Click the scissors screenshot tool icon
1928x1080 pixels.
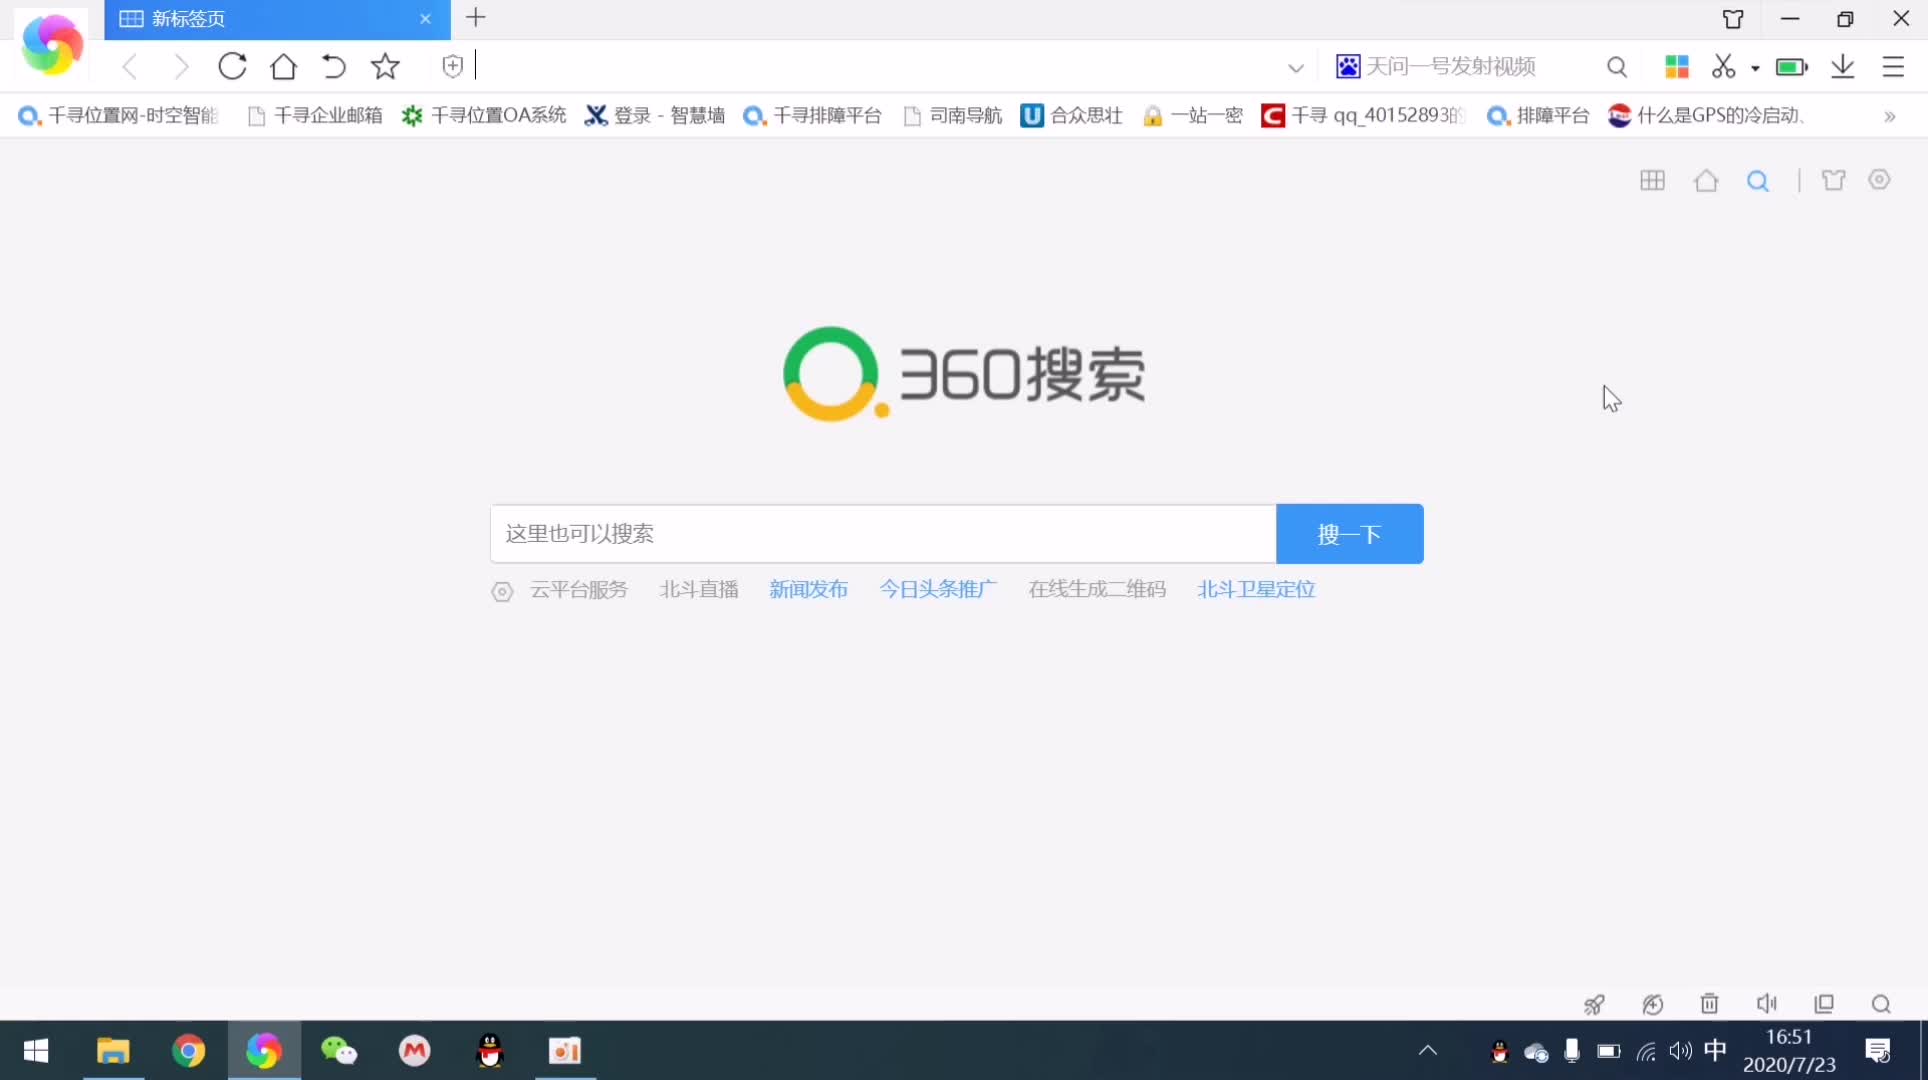point(1724,67)
